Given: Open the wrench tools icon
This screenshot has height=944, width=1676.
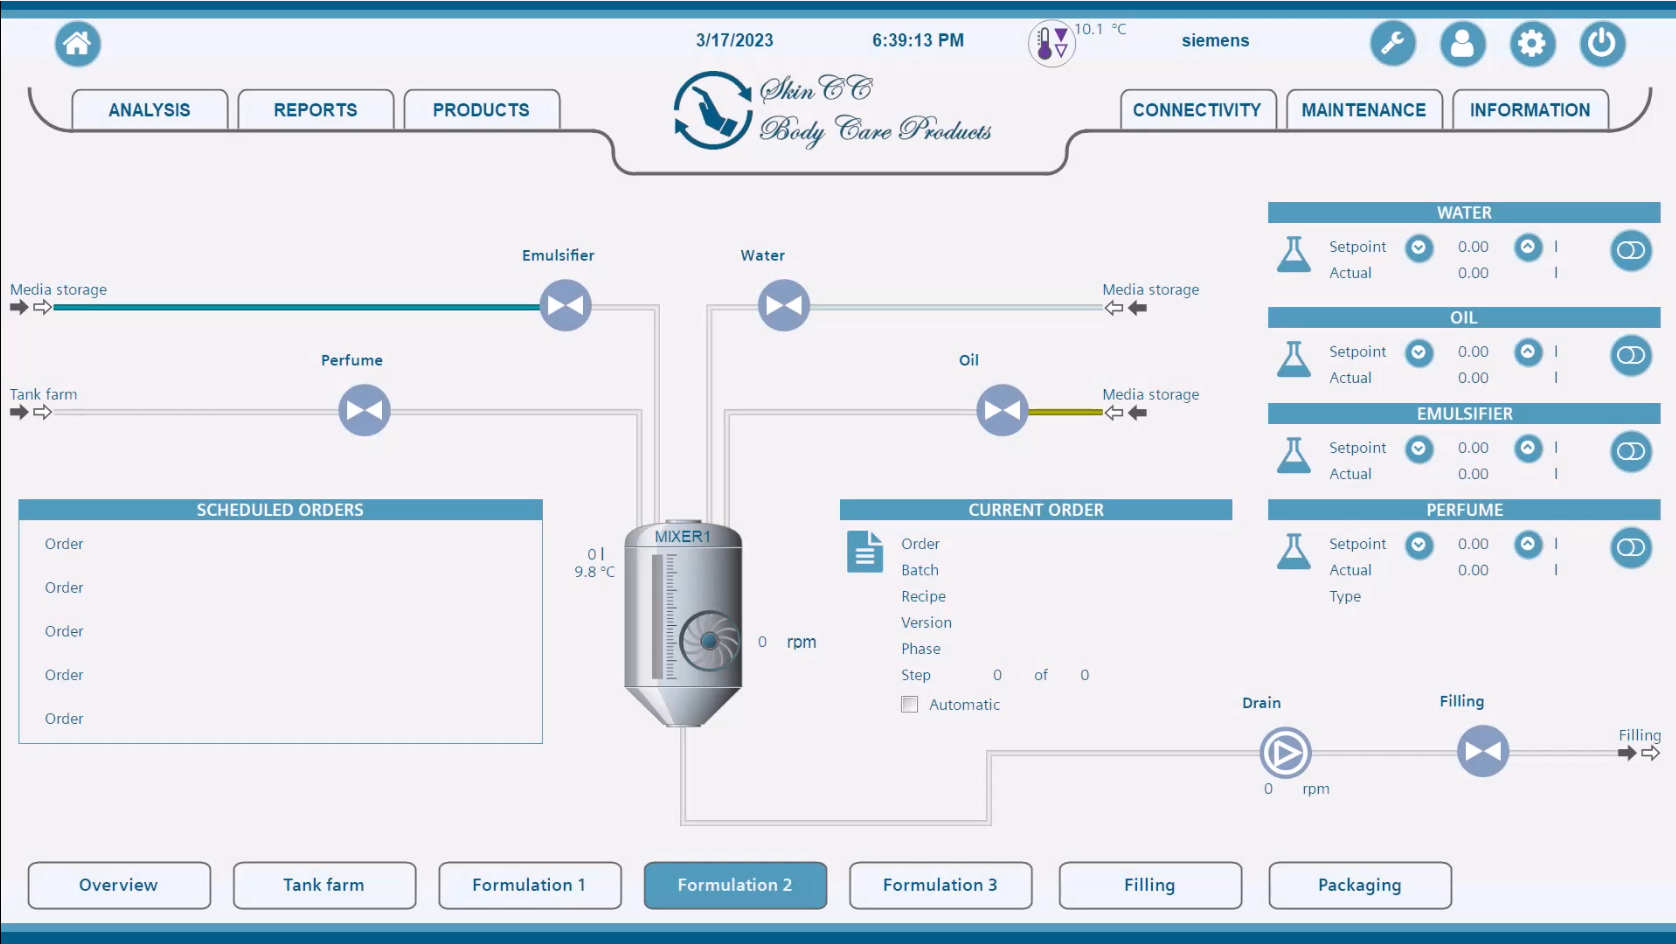Looking at the screenshot, I should [1392, 44].
